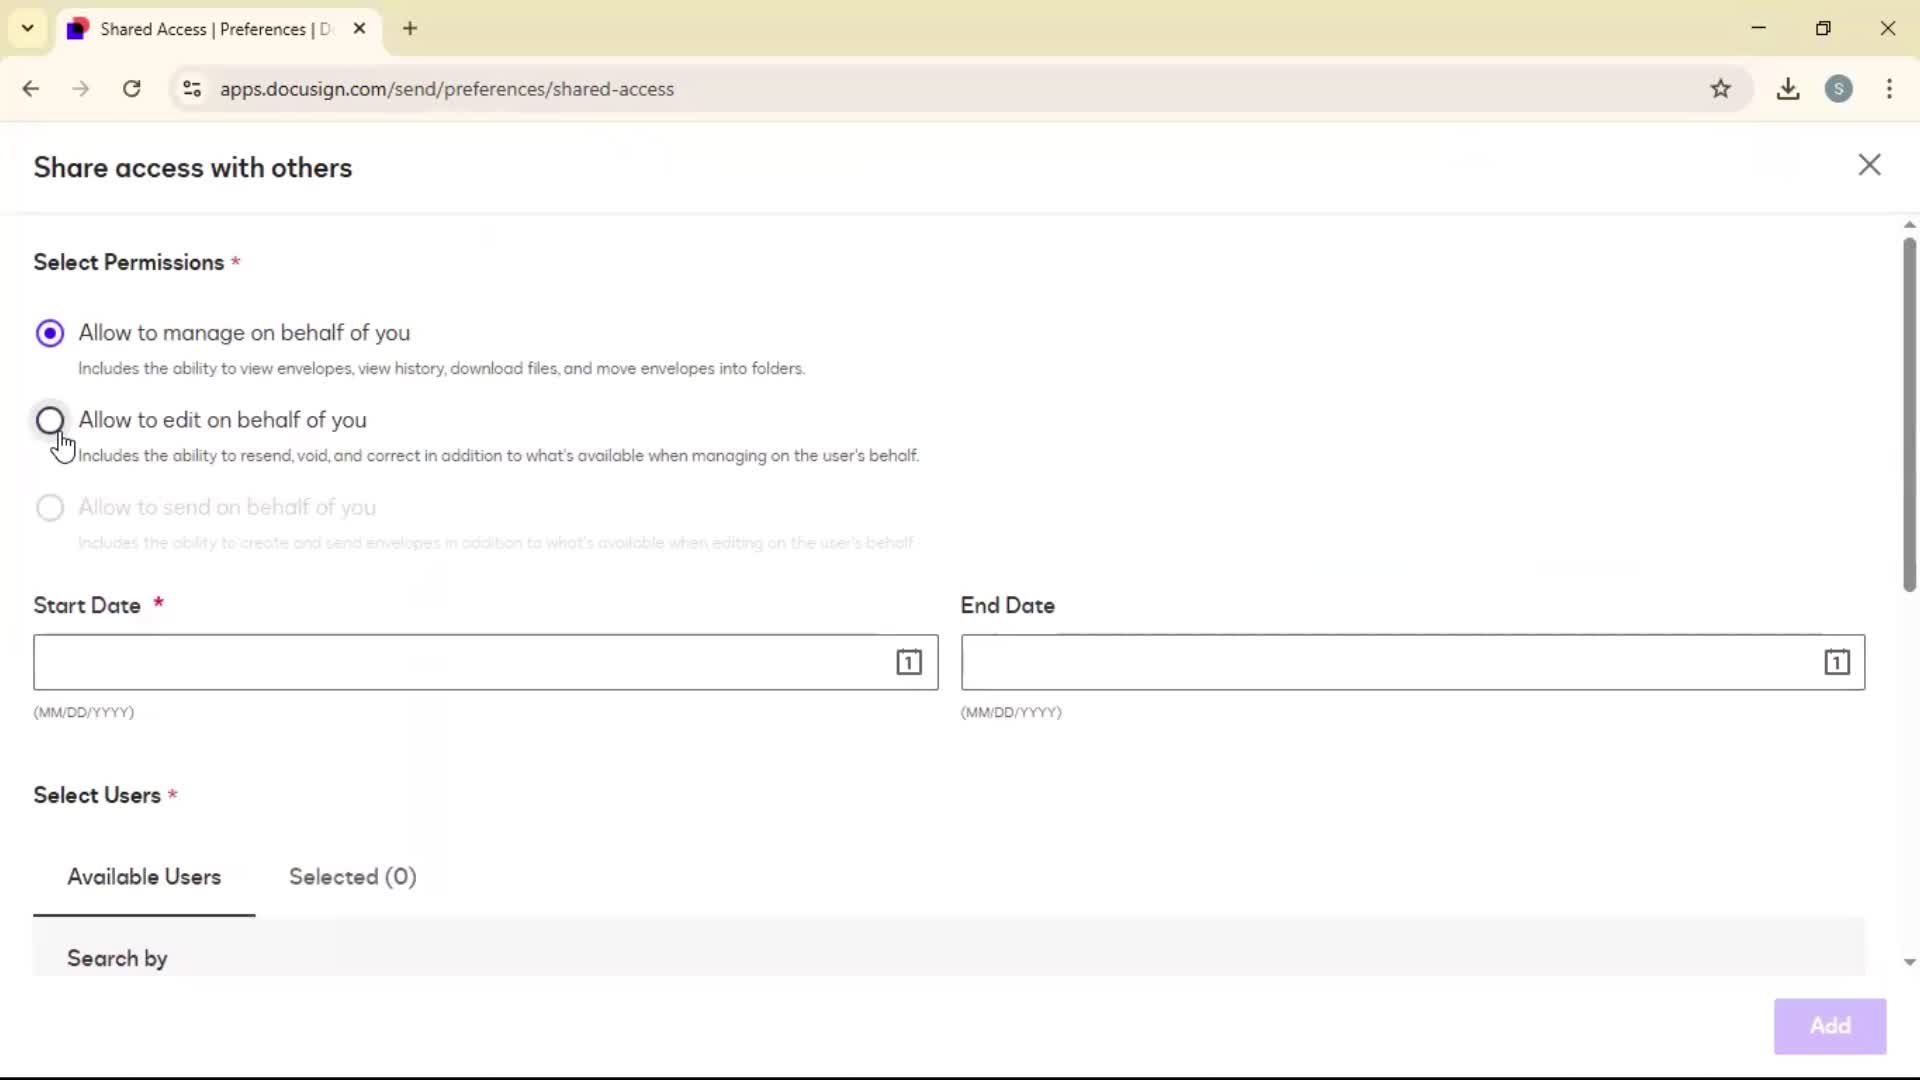
Task: Open a new browser tab
Action: pos(410,28)
